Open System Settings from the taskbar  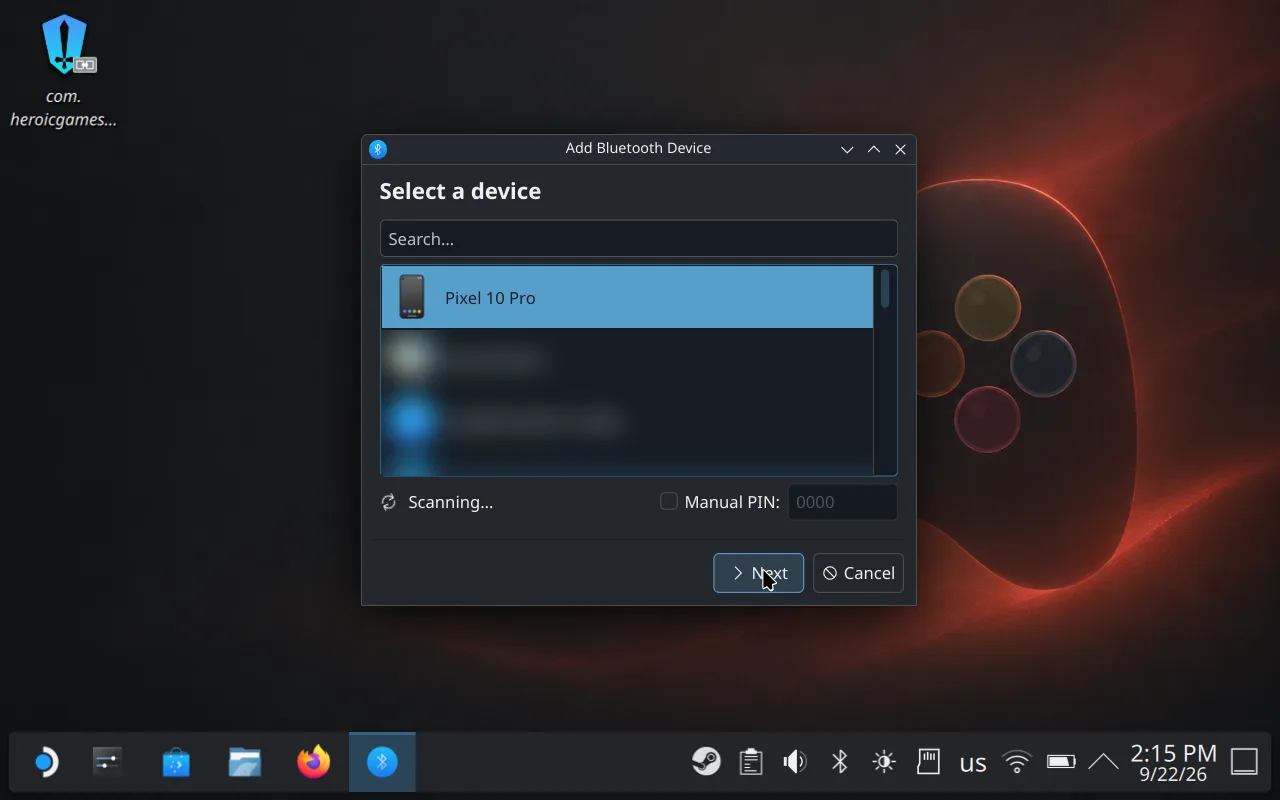(107, 763)
